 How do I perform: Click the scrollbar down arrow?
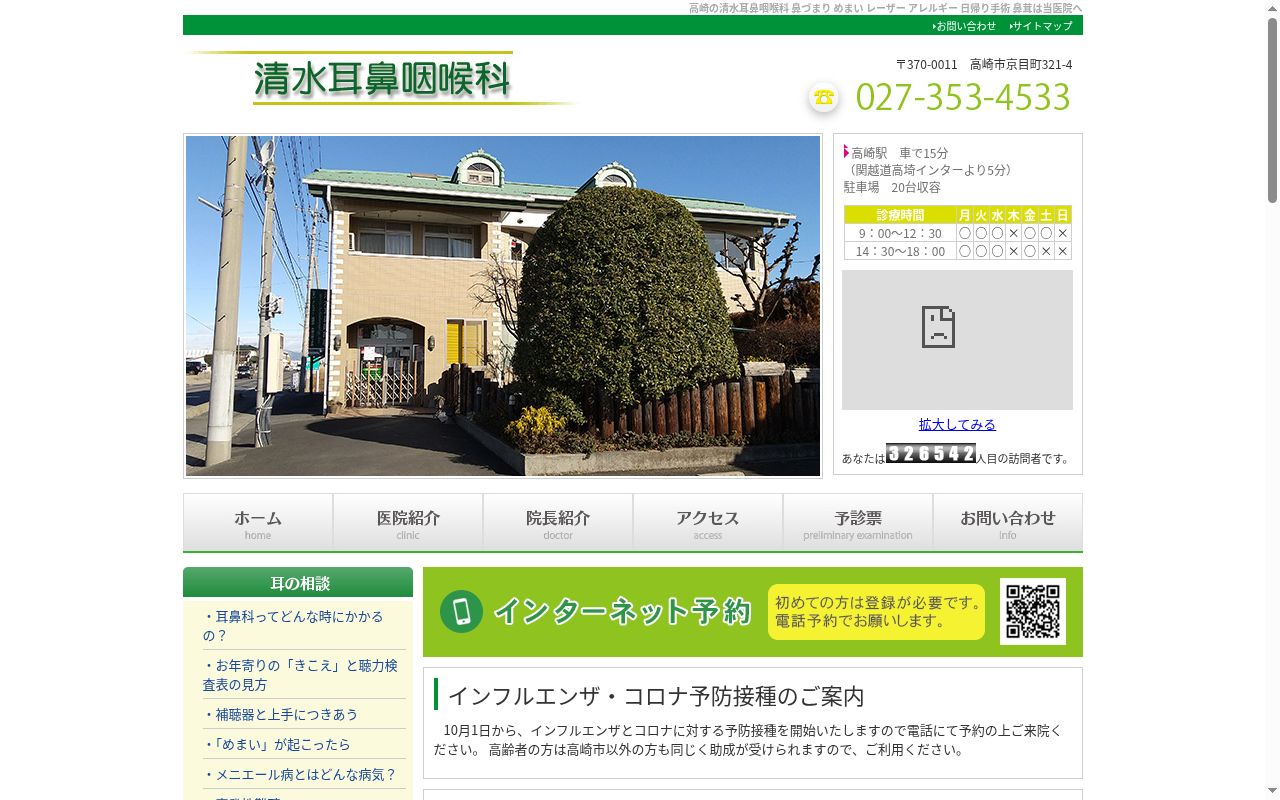tap(1272, 792)
